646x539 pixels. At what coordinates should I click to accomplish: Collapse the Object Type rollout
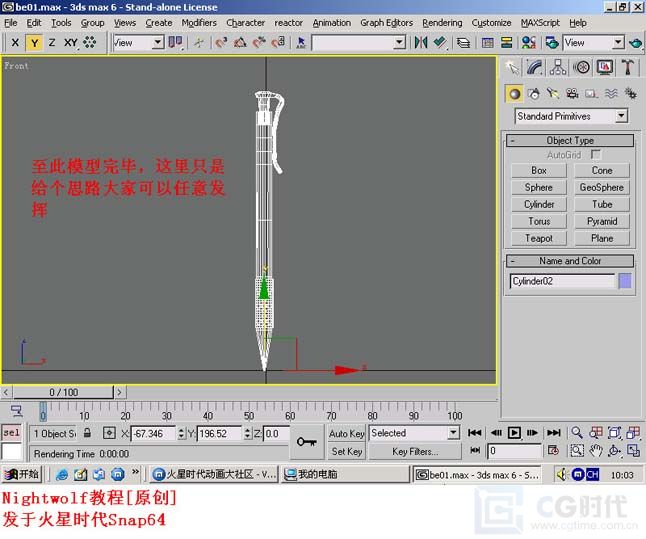pos(569,141)
